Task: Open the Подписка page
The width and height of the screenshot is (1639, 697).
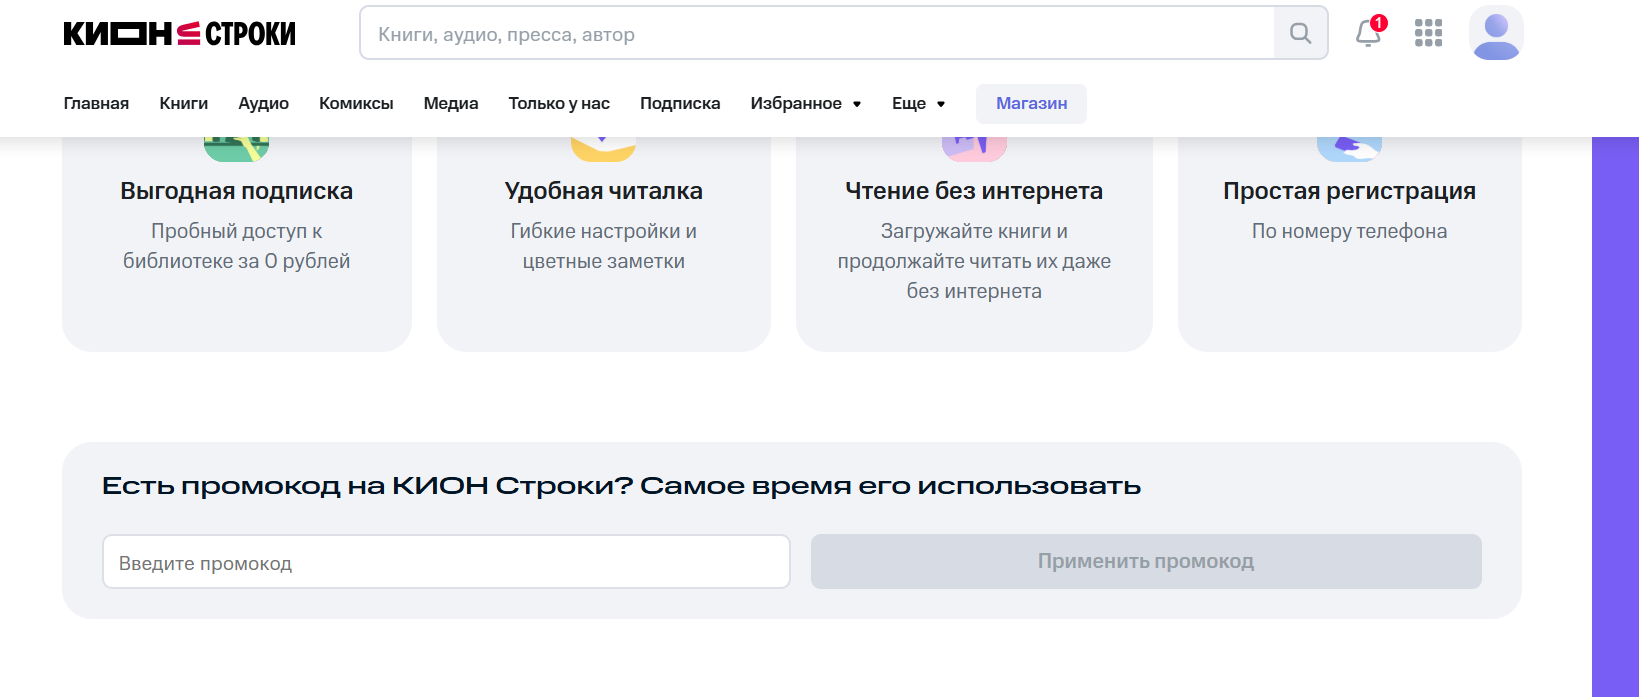Action: (x=680, y=103)
